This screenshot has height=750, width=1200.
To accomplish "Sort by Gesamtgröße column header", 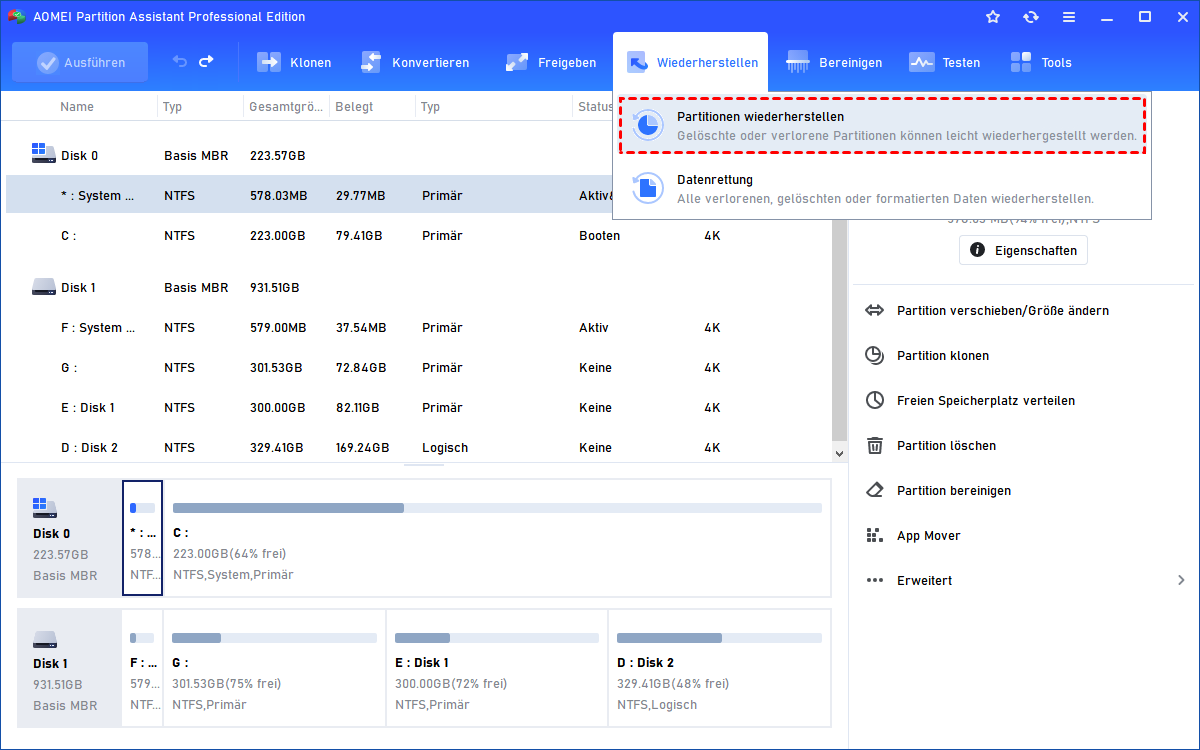I will [x=286, y=106].
